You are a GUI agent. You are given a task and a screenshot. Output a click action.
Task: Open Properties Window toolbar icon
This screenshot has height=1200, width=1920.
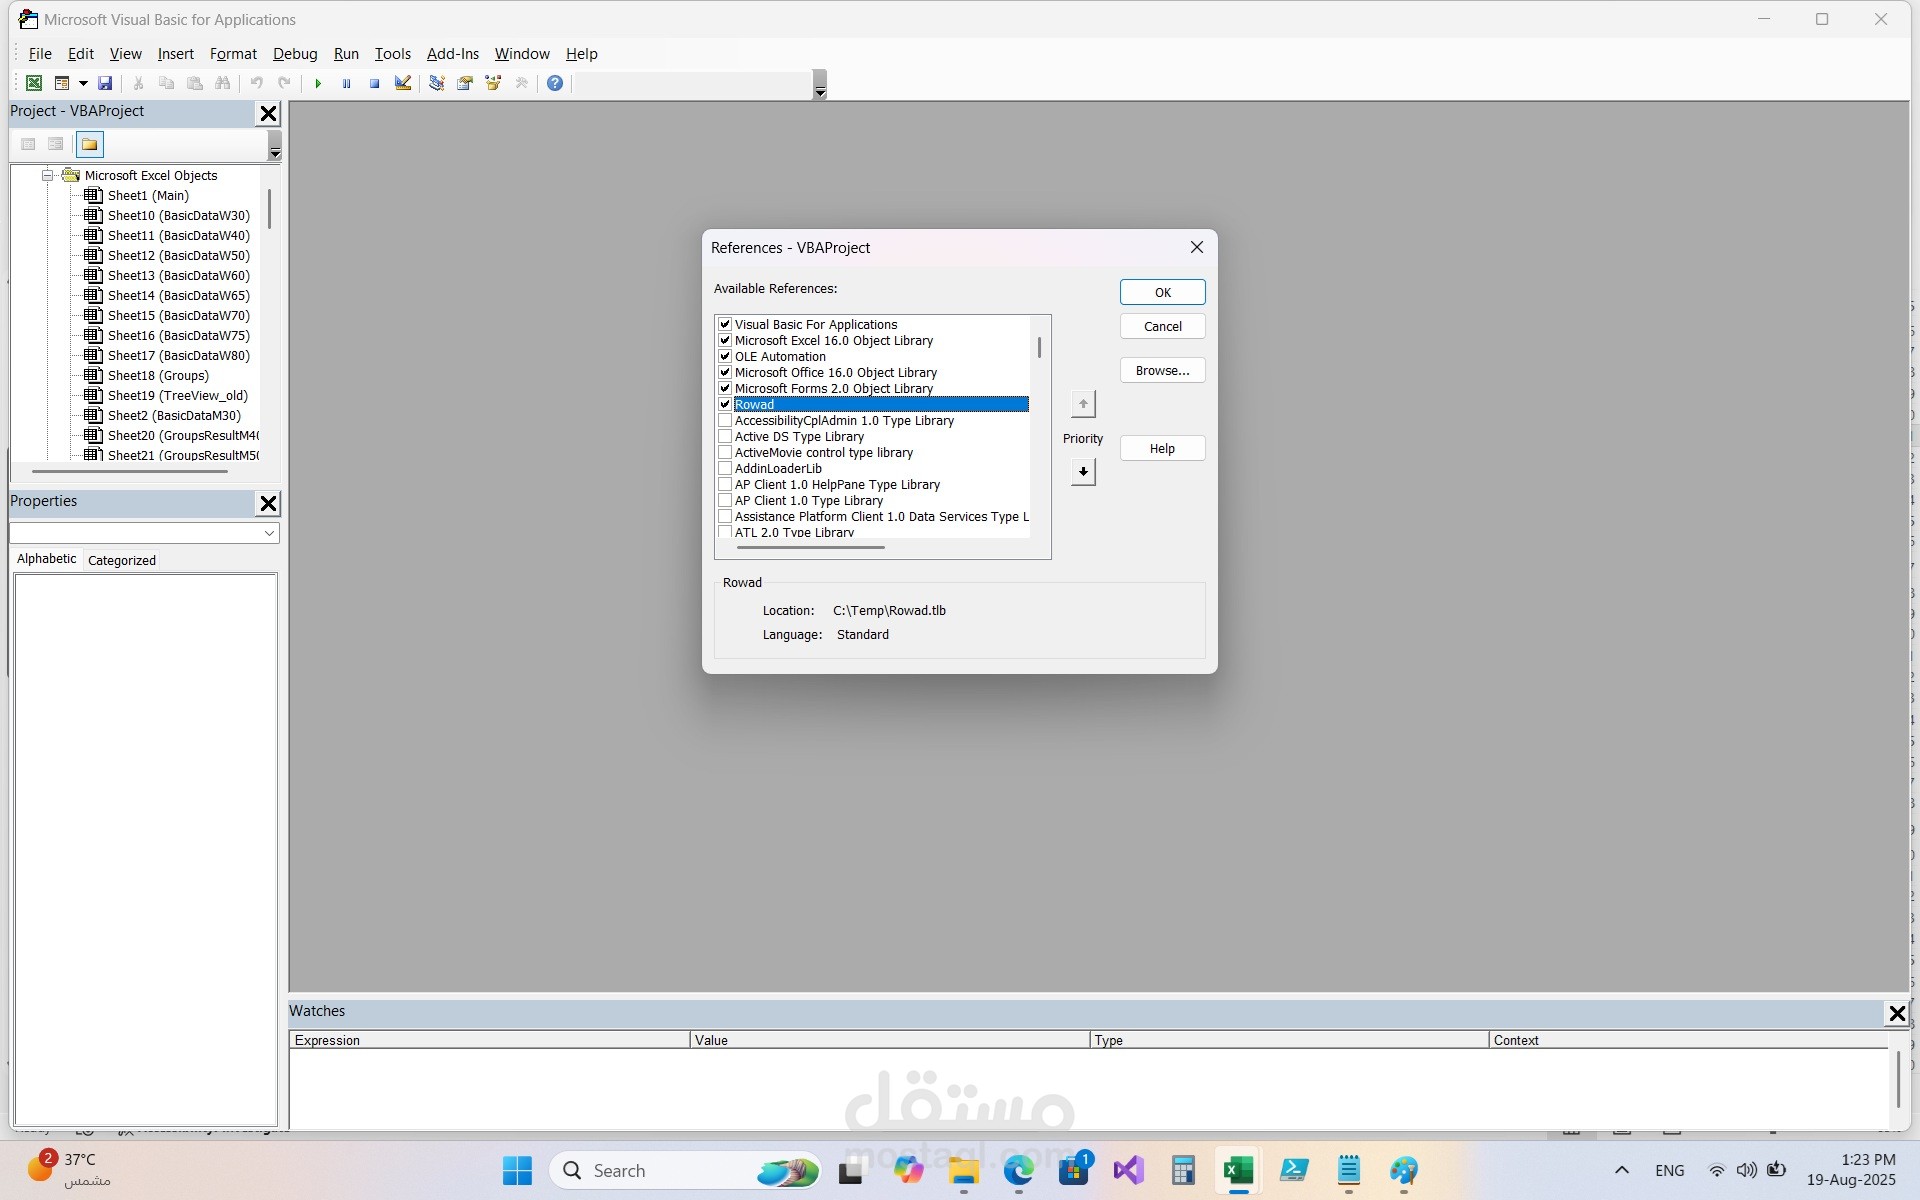[x=465, y=83]
